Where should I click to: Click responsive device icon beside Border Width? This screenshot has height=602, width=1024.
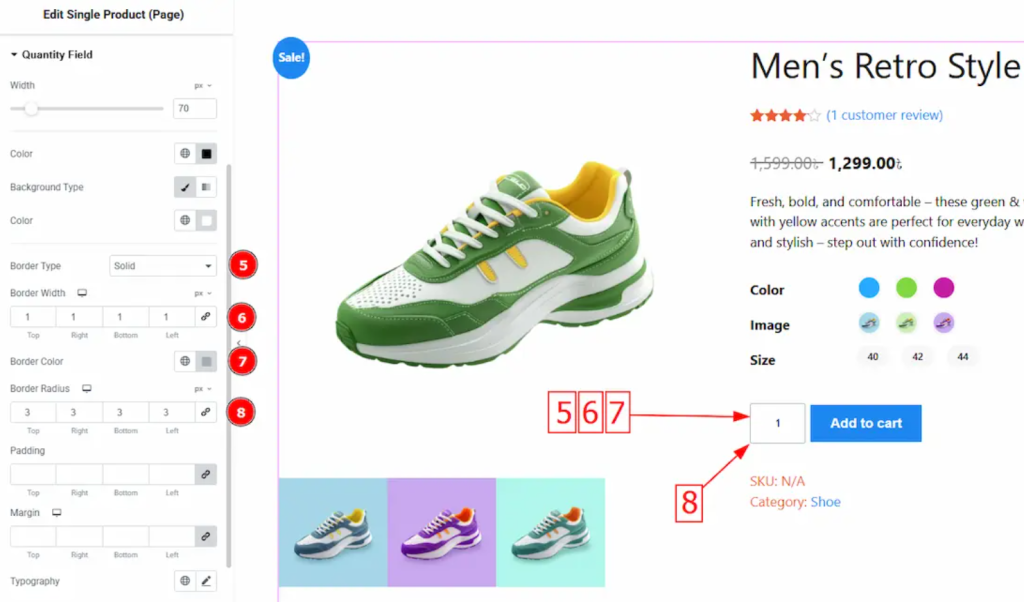coord(82,293)
